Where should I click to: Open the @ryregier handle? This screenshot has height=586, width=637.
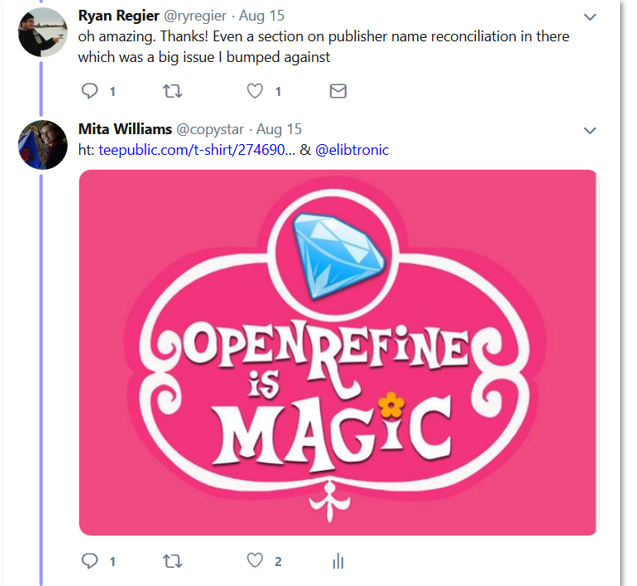pos(195,16)
